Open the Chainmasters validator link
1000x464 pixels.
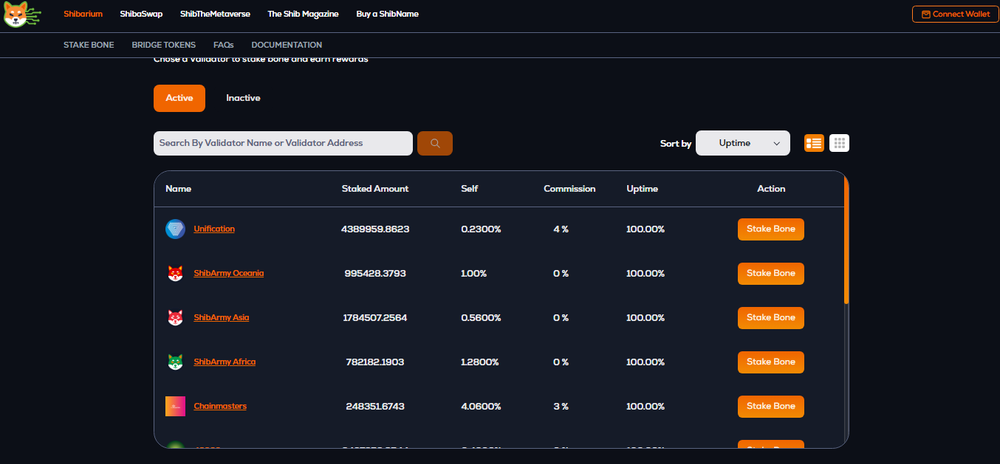point(220,407)
